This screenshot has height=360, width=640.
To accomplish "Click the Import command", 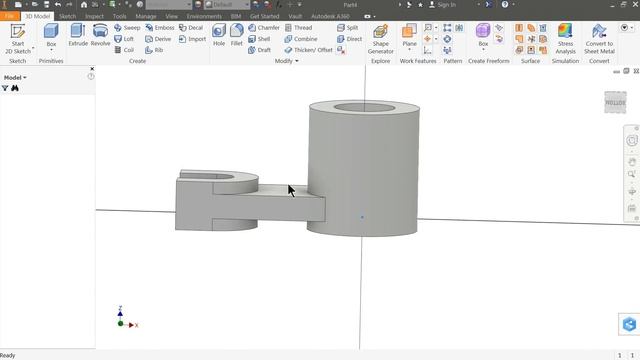I will (192, 39).
